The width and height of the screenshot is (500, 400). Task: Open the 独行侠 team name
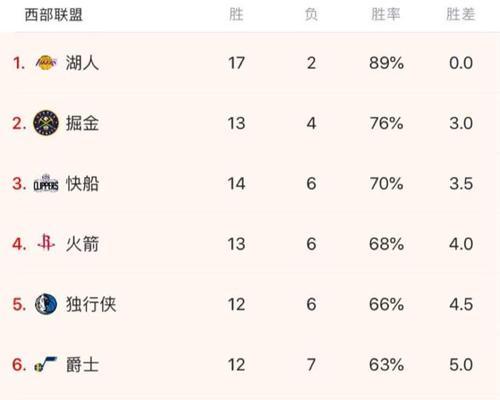[91, 304]
